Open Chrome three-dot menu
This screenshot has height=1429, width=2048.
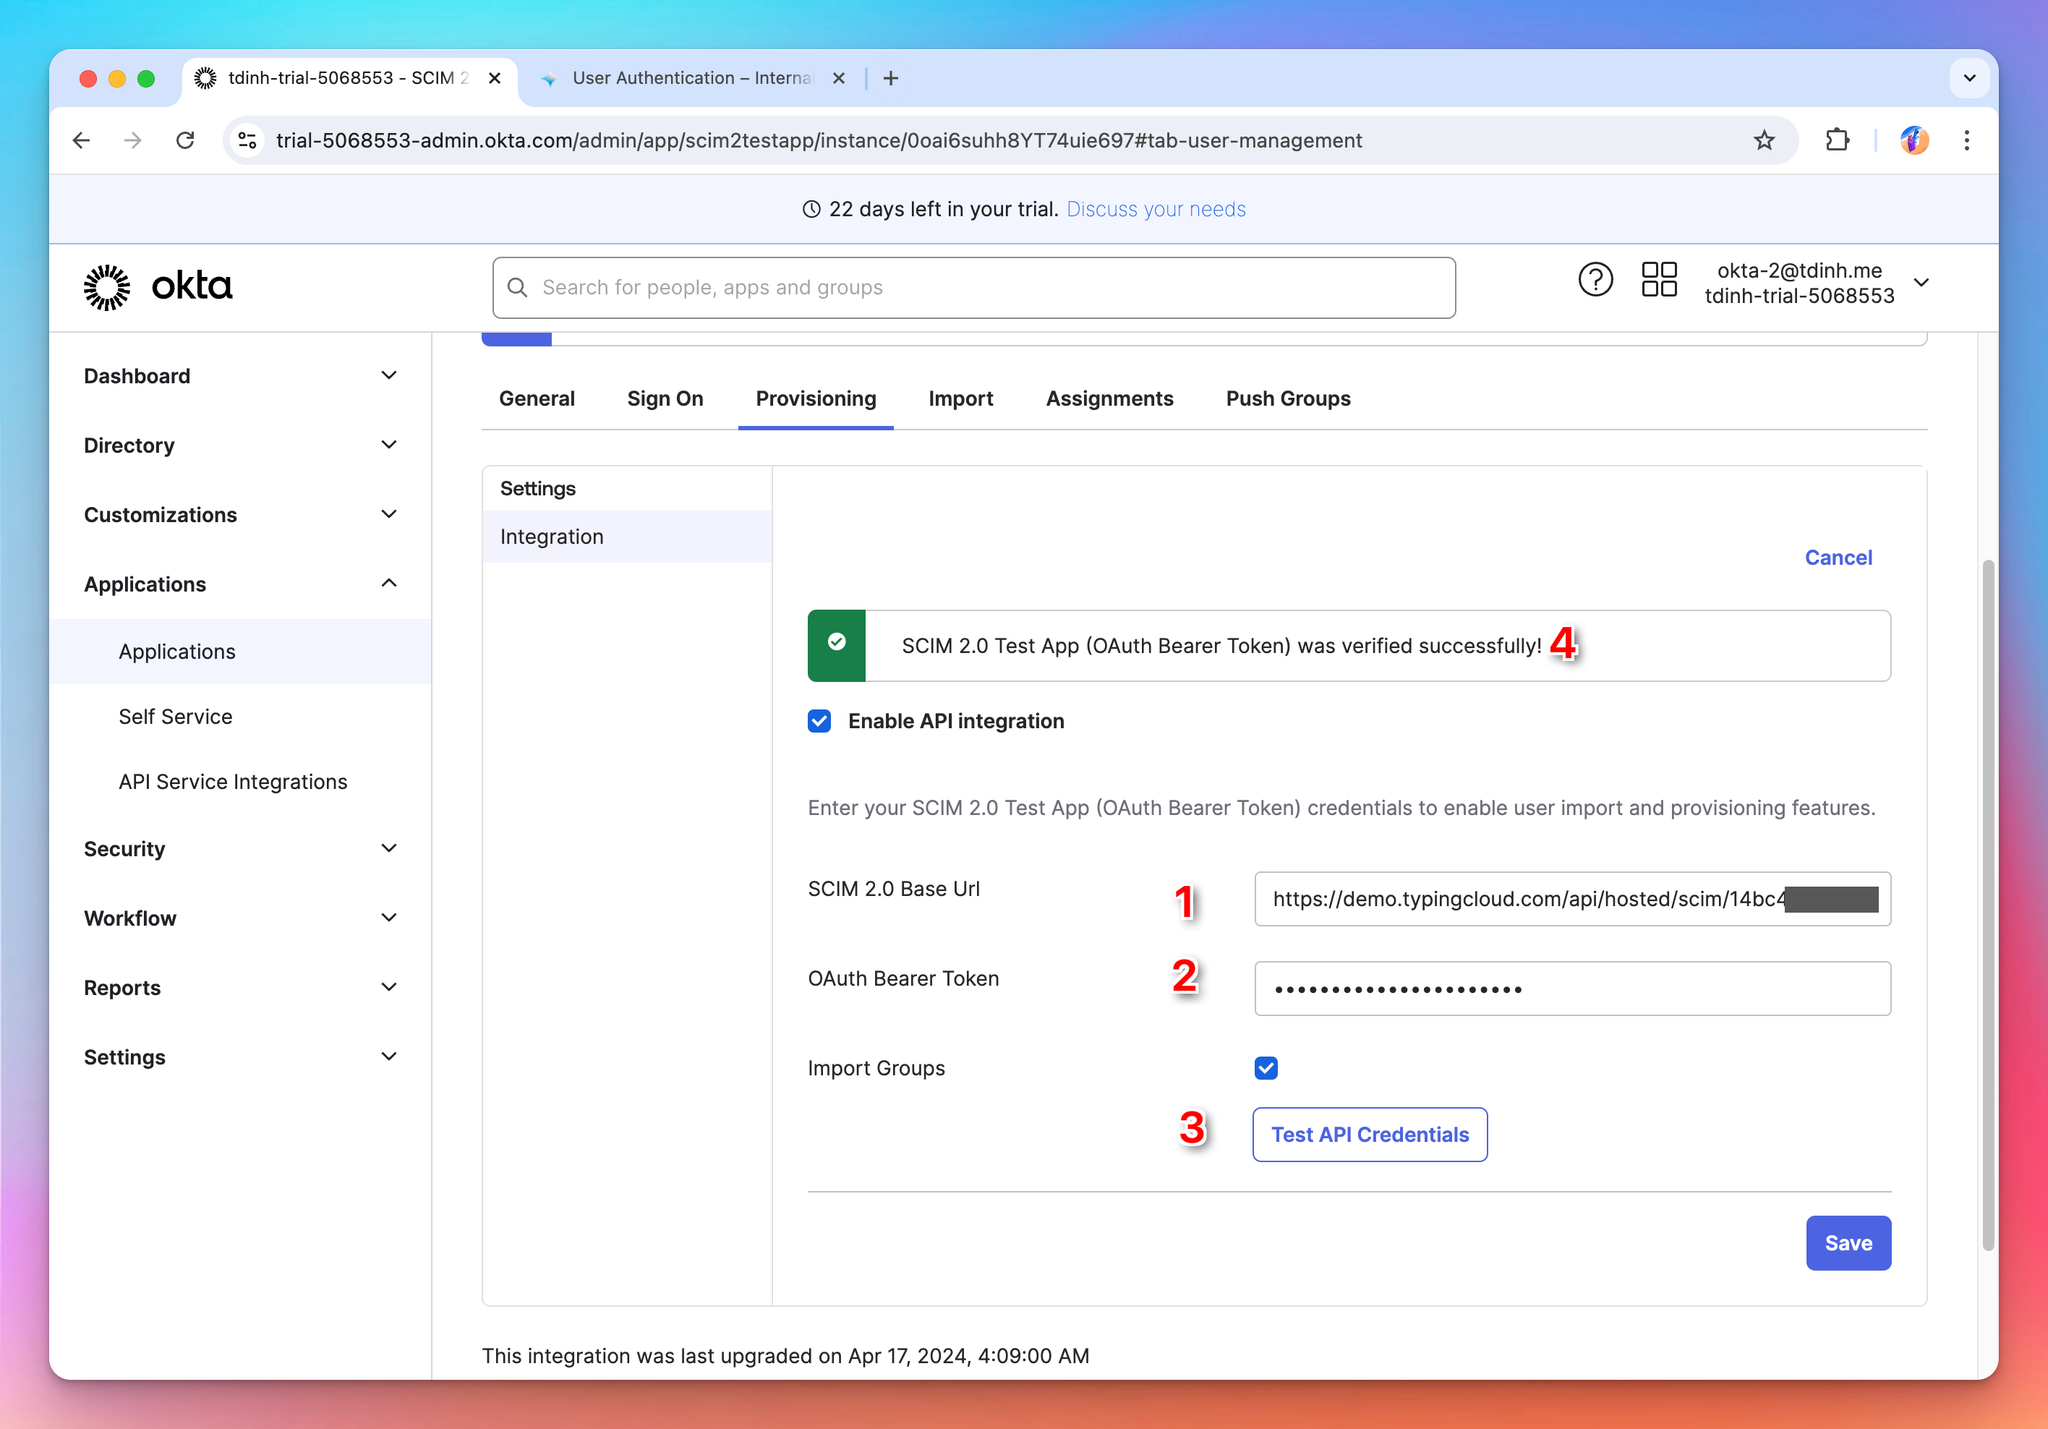pos(1966,140)
